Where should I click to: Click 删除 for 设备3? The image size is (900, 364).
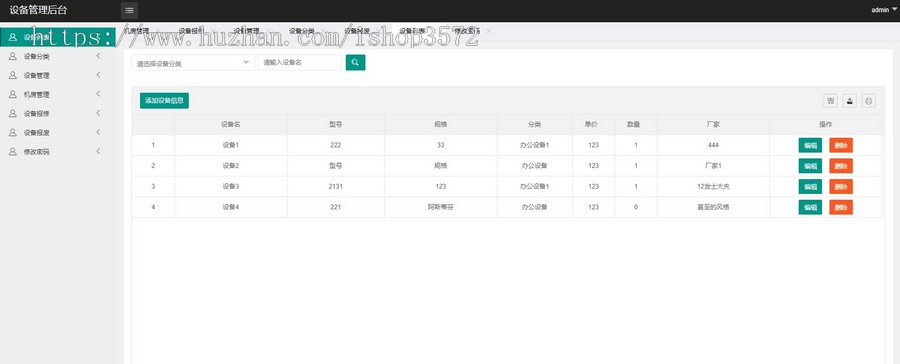[x=841, y=187]
